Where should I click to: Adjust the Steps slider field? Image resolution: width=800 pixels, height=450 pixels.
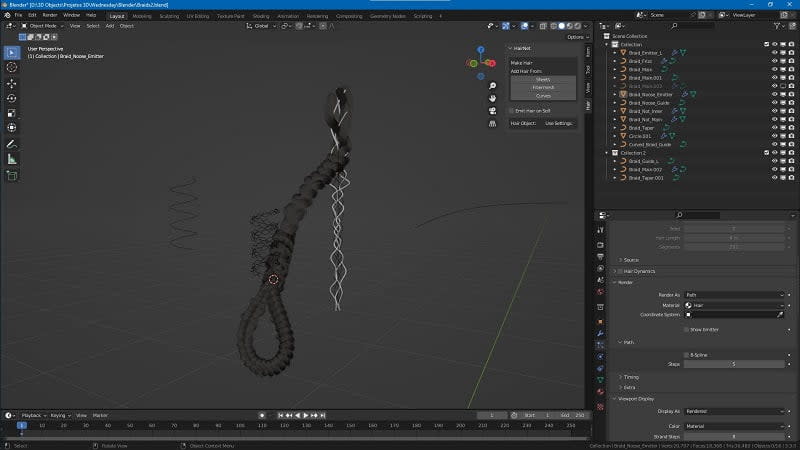(x=734, y=364)
